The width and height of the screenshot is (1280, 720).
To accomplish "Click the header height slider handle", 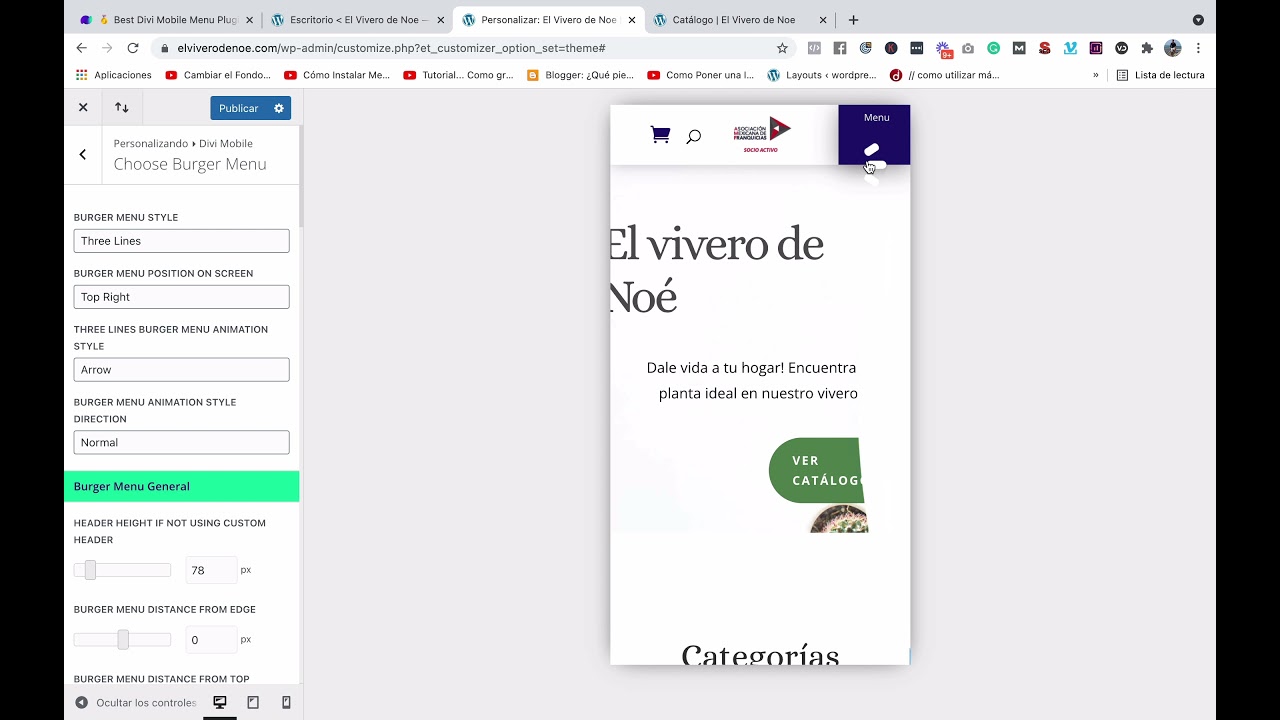I will point(90,570).
